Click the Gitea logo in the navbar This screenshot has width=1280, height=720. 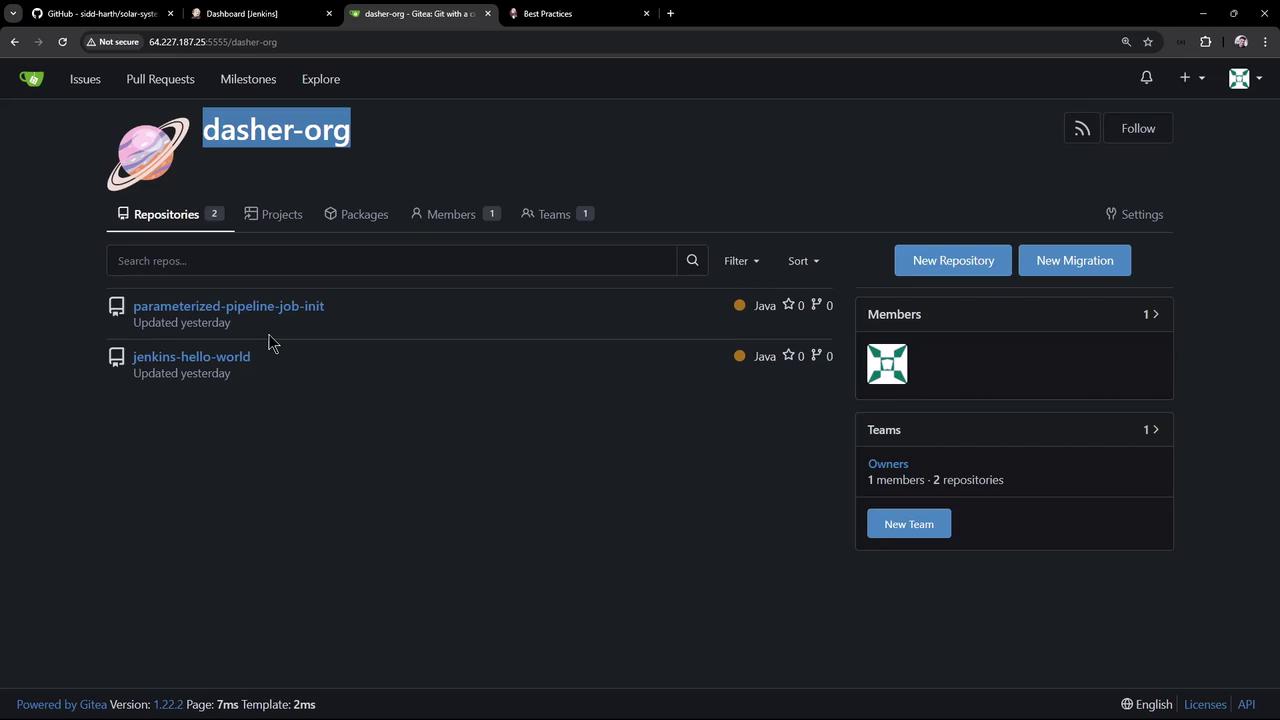tap(32, 78)
